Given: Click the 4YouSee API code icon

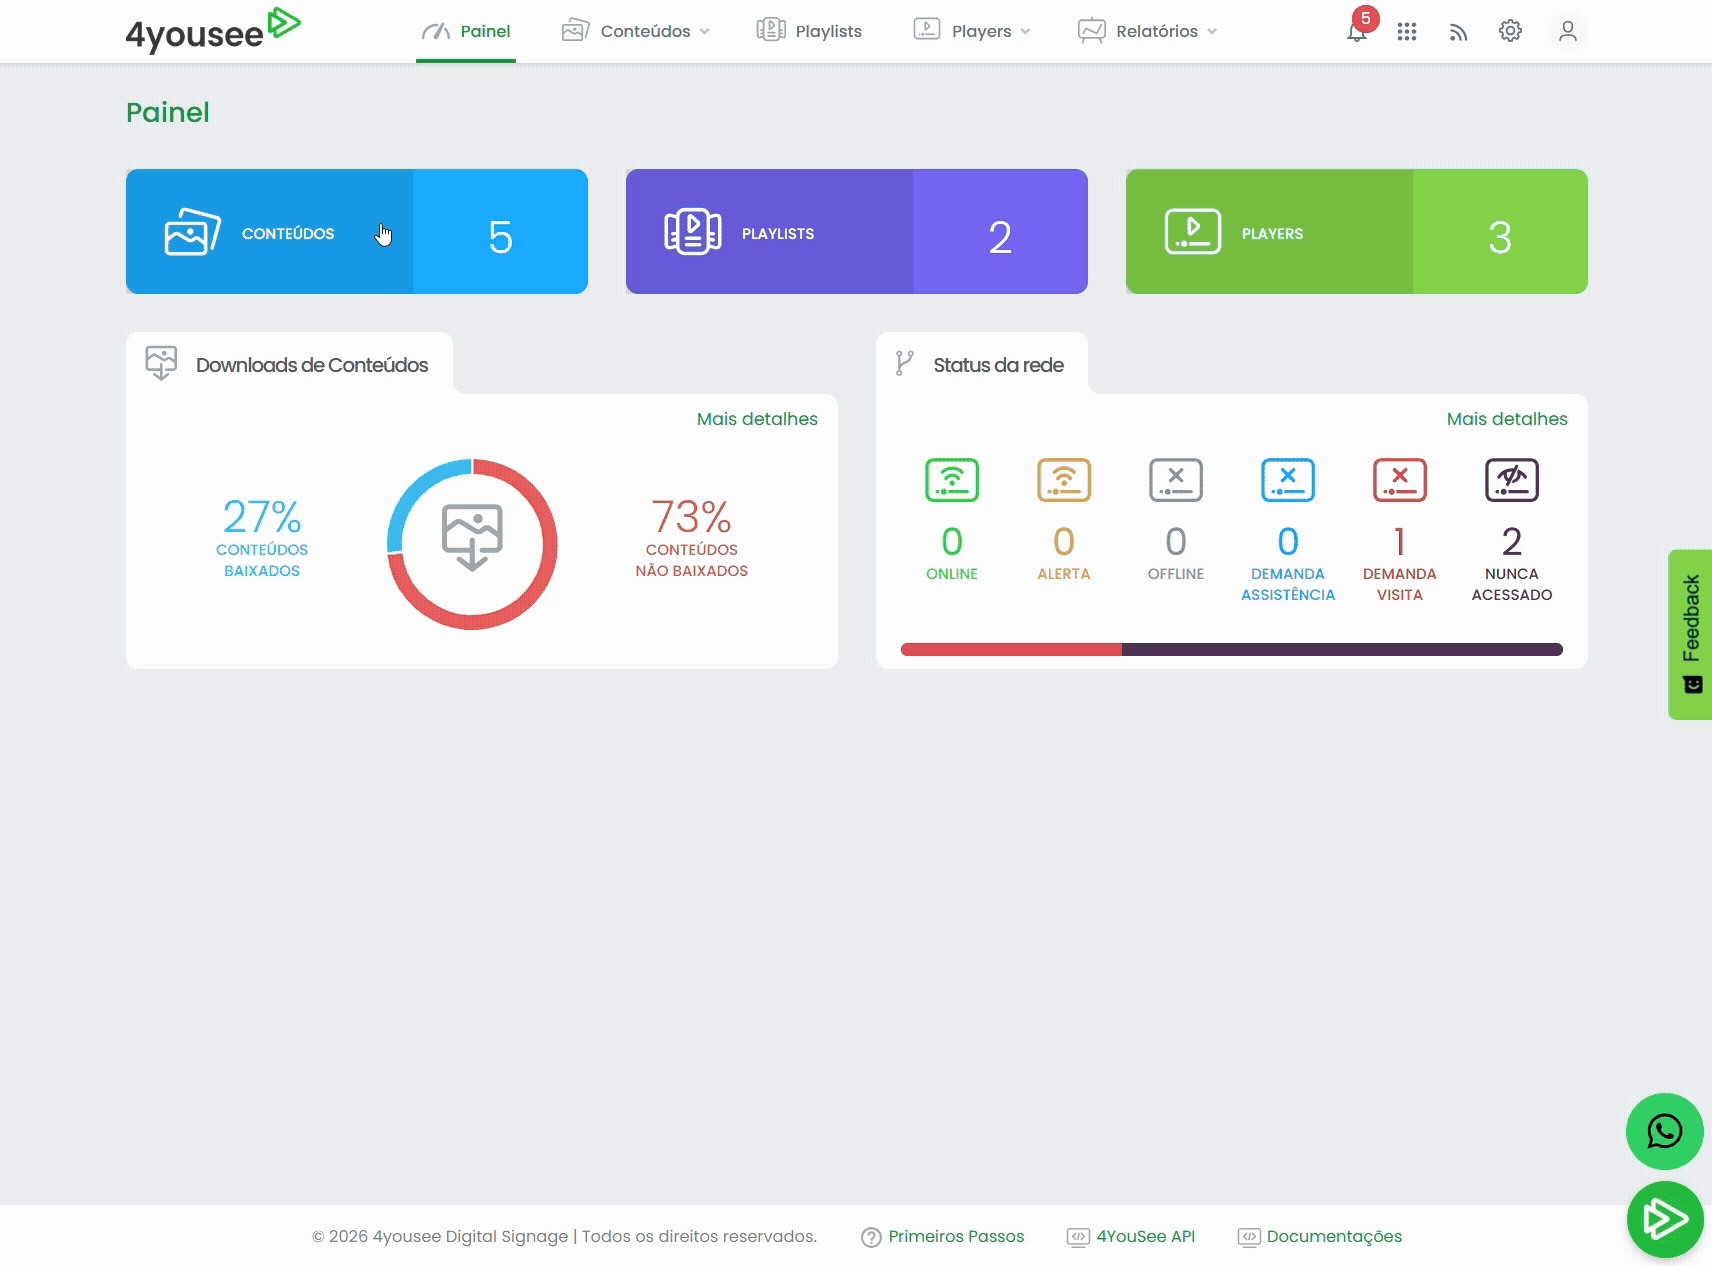Looking at the screenshot, I should click(x=1078, y=1237).
